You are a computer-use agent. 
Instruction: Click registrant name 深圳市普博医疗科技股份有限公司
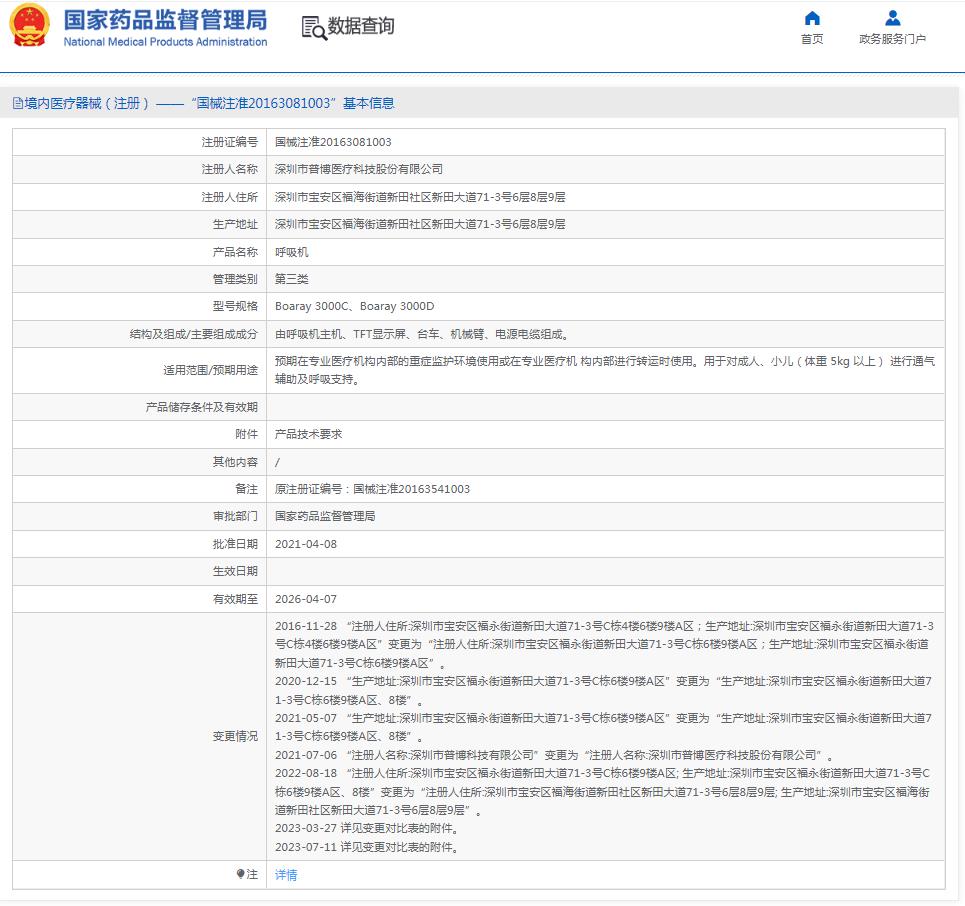(358, 169)
